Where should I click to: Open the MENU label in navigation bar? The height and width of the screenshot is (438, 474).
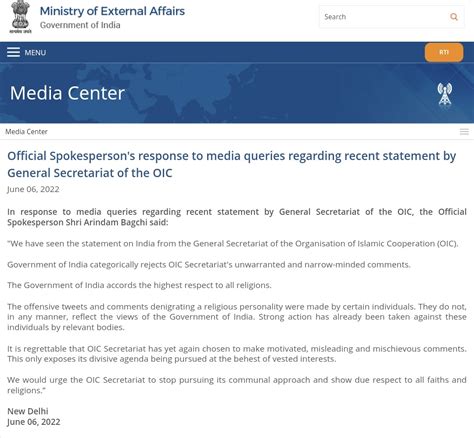(x=35, y=53)
